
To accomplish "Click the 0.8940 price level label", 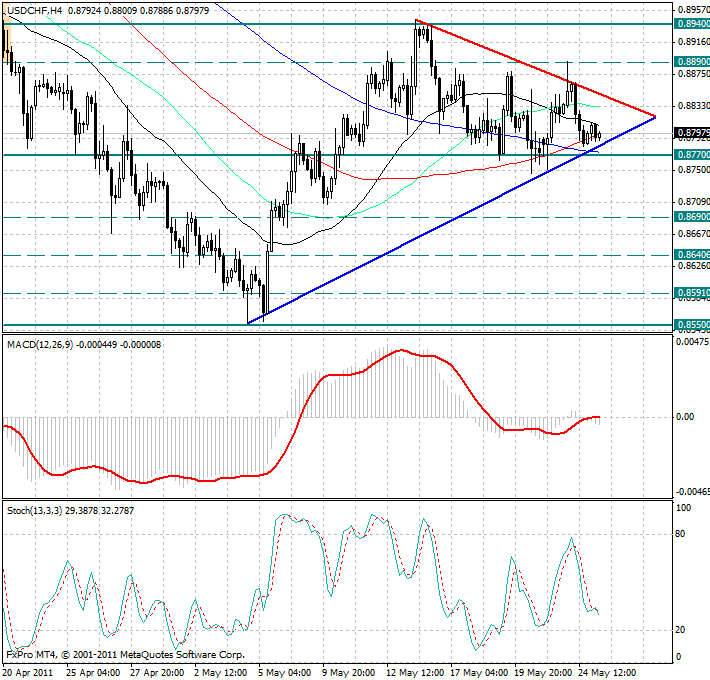I will pos(691,23).
